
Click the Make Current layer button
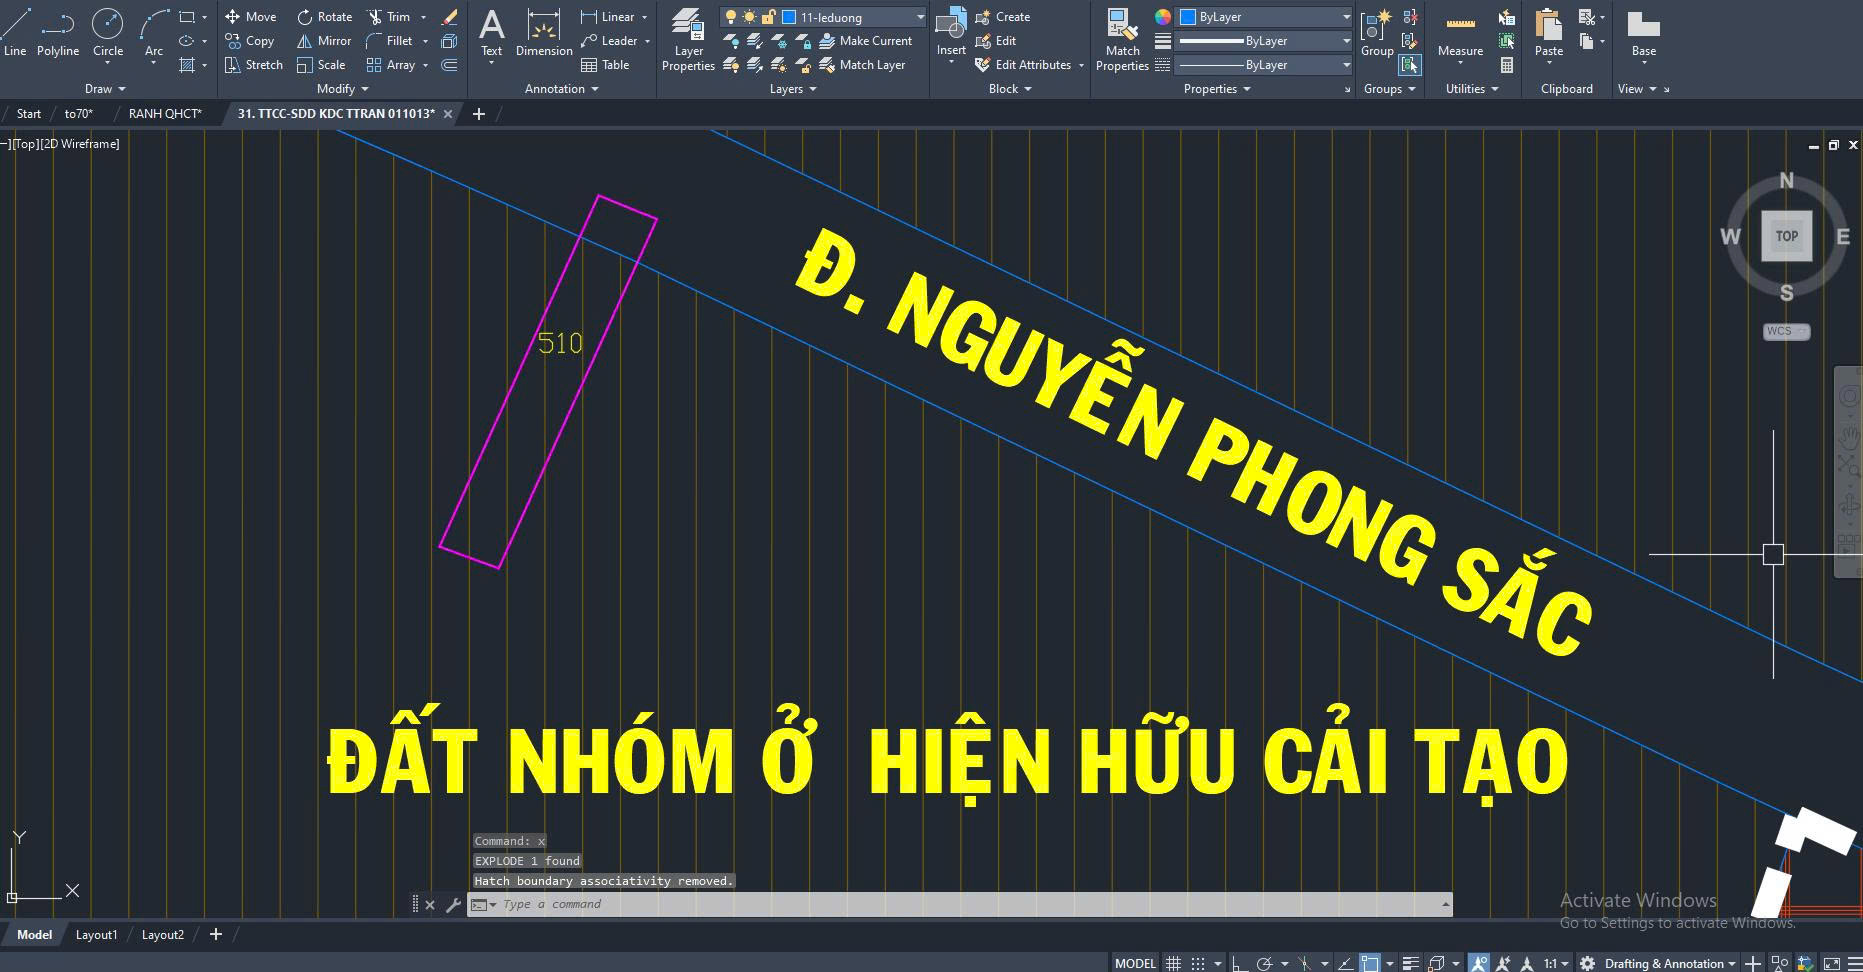866,41
